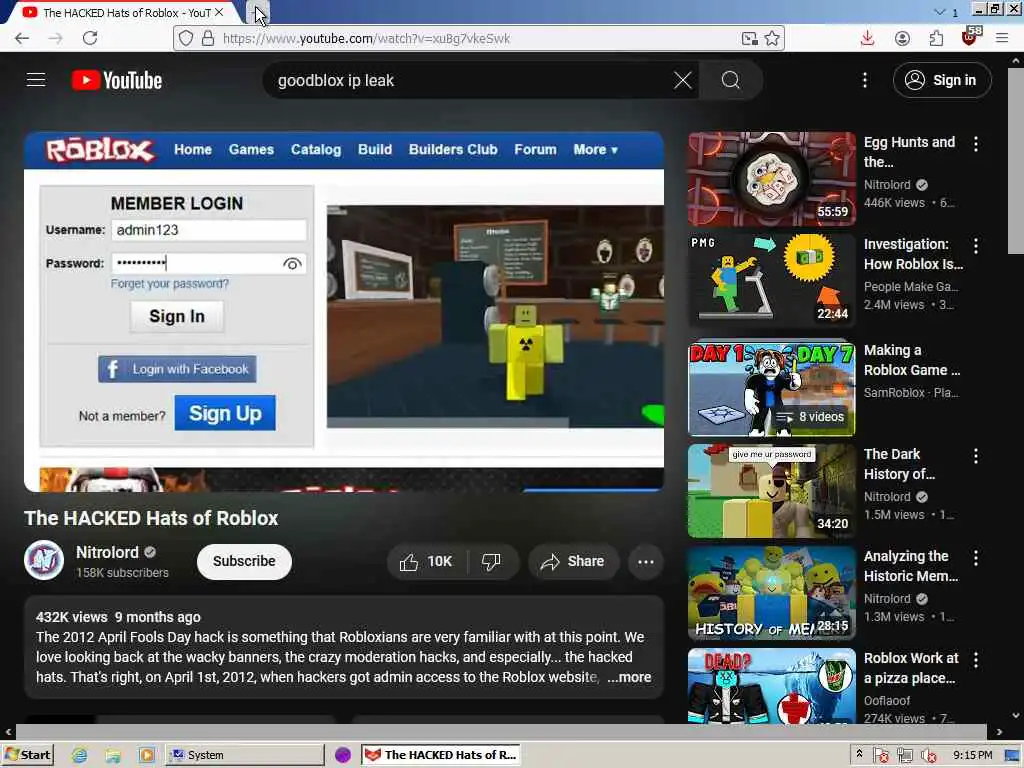
Task: Open options for Investigation video
Action: point(976,246)
